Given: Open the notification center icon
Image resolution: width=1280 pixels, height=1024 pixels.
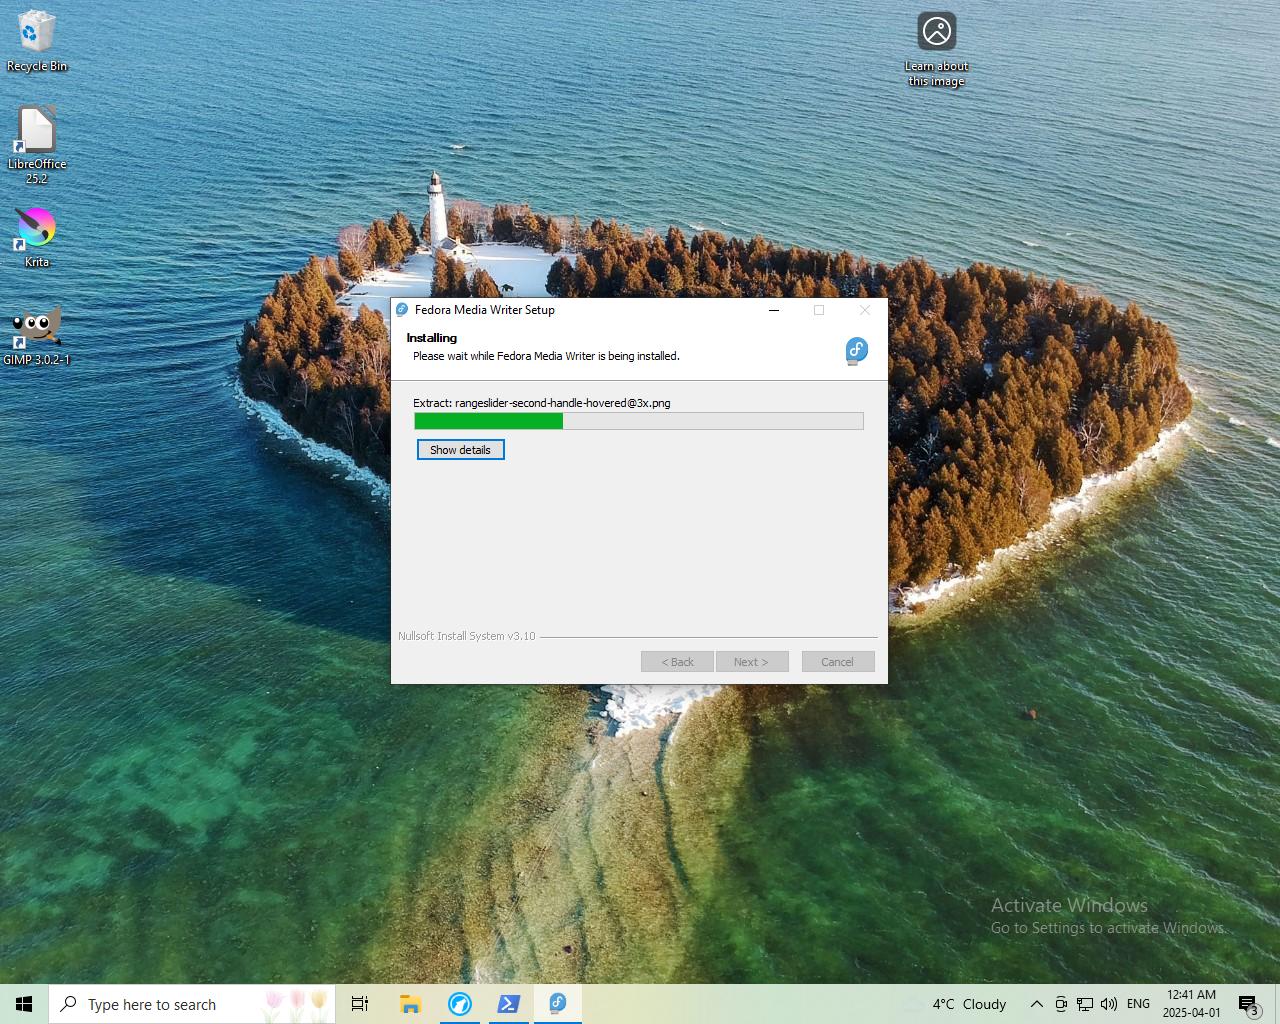Looking at the screenshot, I should (1248, 1004).
